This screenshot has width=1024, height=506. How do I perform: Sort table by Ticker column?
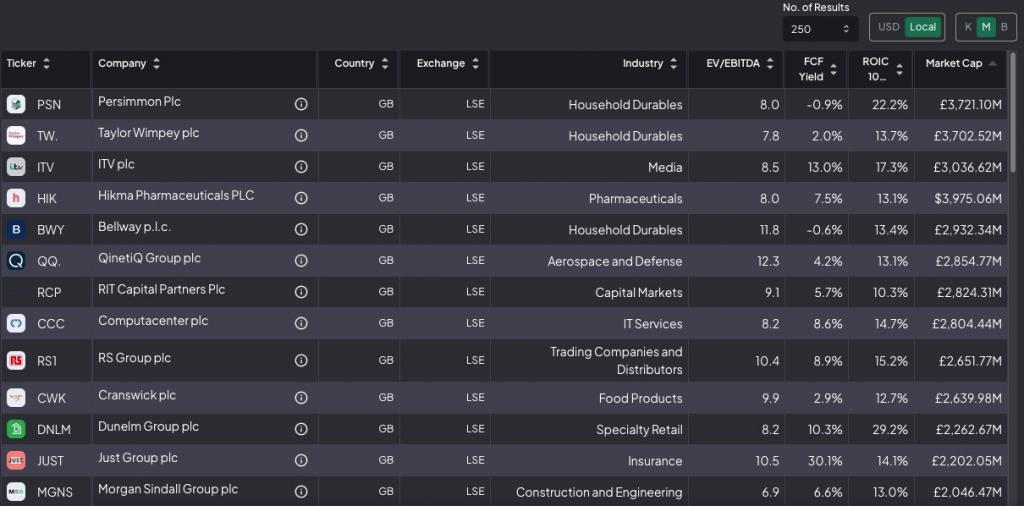[28, 64]
